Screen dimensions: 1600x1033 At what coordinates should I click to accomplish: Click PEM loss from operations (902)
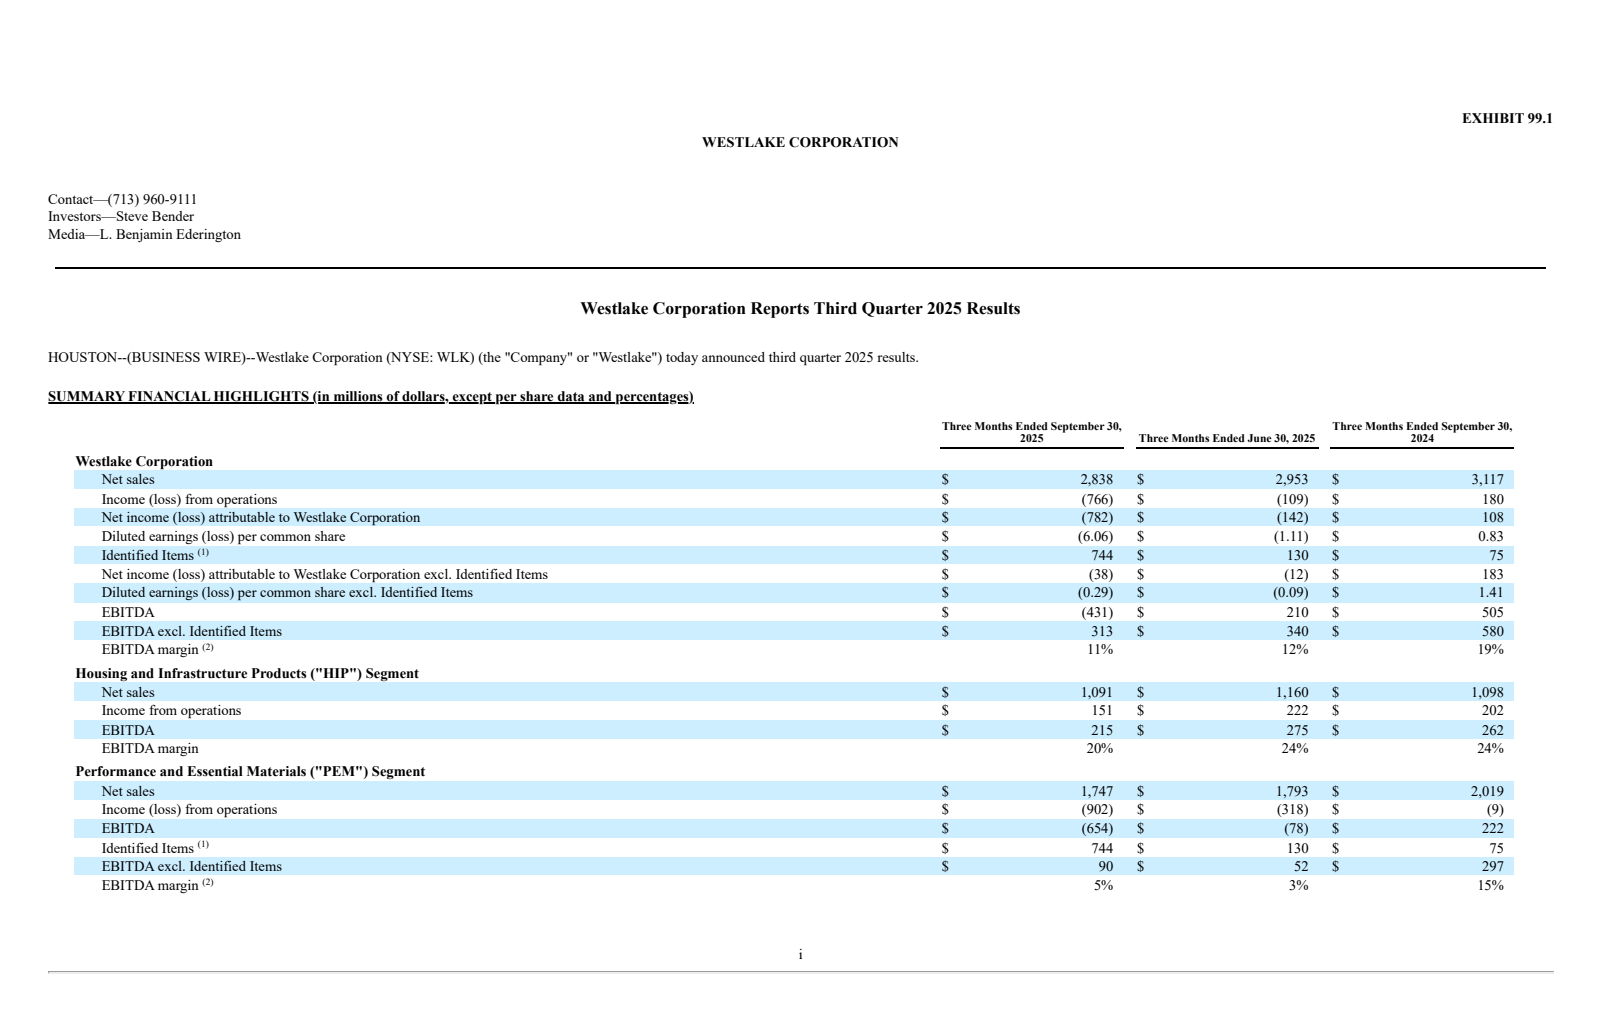(x=1096, y=809)
